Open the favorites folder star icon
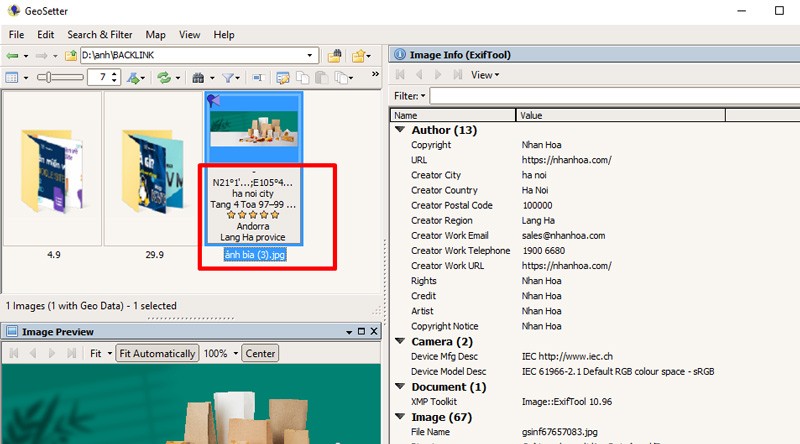The height and width of the screenshot is (444, 800). 358,55
